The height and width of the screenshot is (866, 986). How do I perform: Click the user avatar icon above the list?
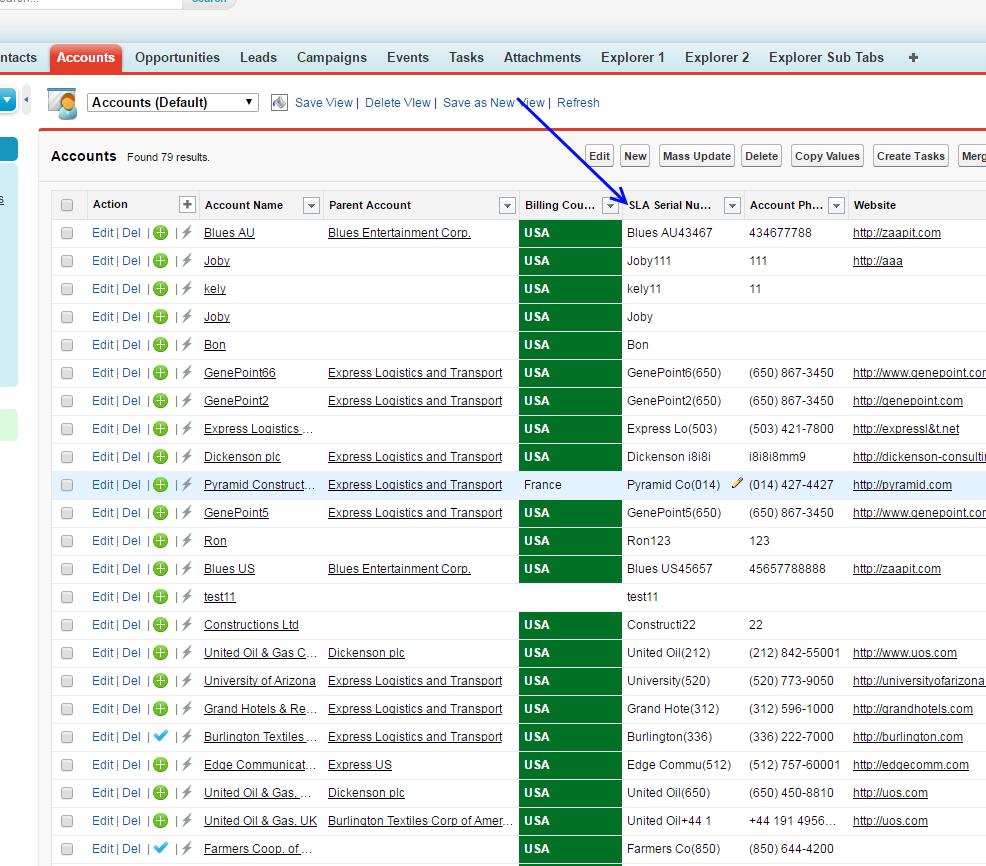[x=60, y=101]
